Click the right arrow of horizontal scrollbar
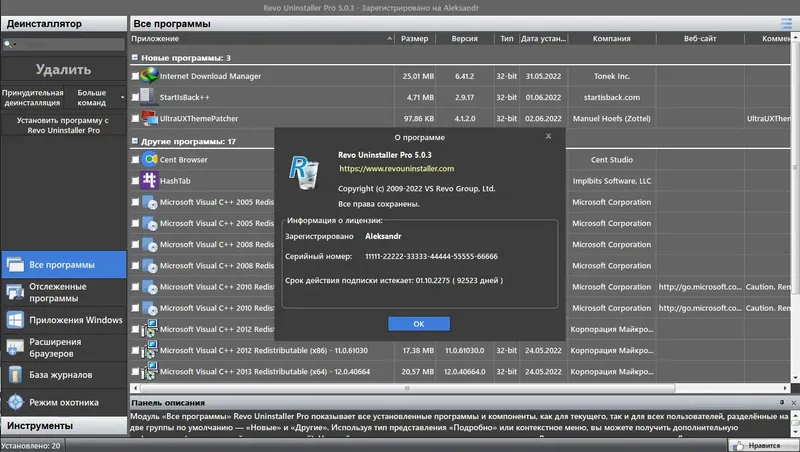Image resolution: width=800 pixels, height=452 pixels. point(785,388)
